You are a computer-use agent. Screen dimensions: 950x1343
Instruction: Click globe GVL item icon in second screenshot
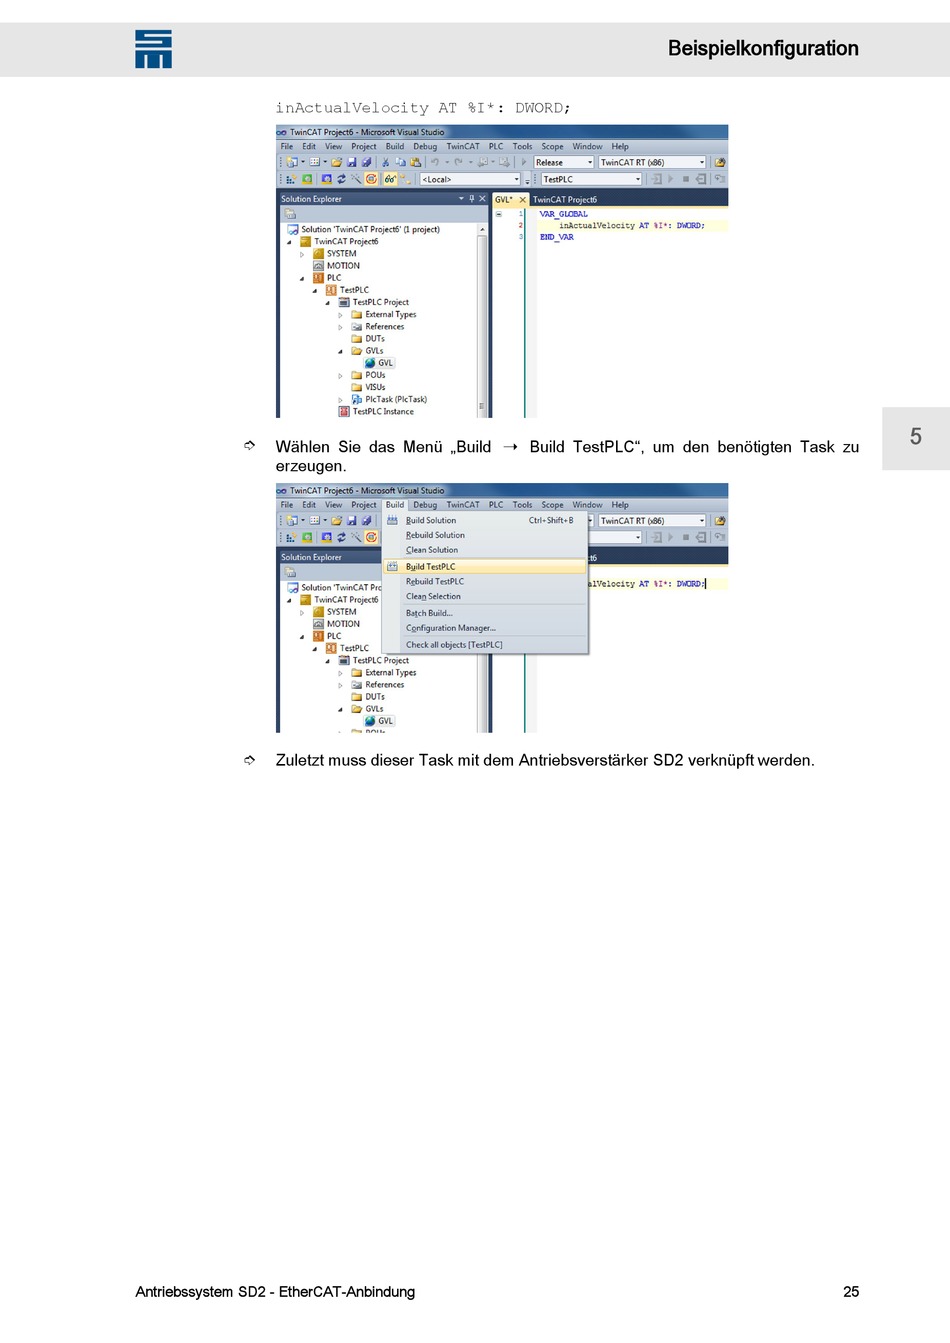370,721
